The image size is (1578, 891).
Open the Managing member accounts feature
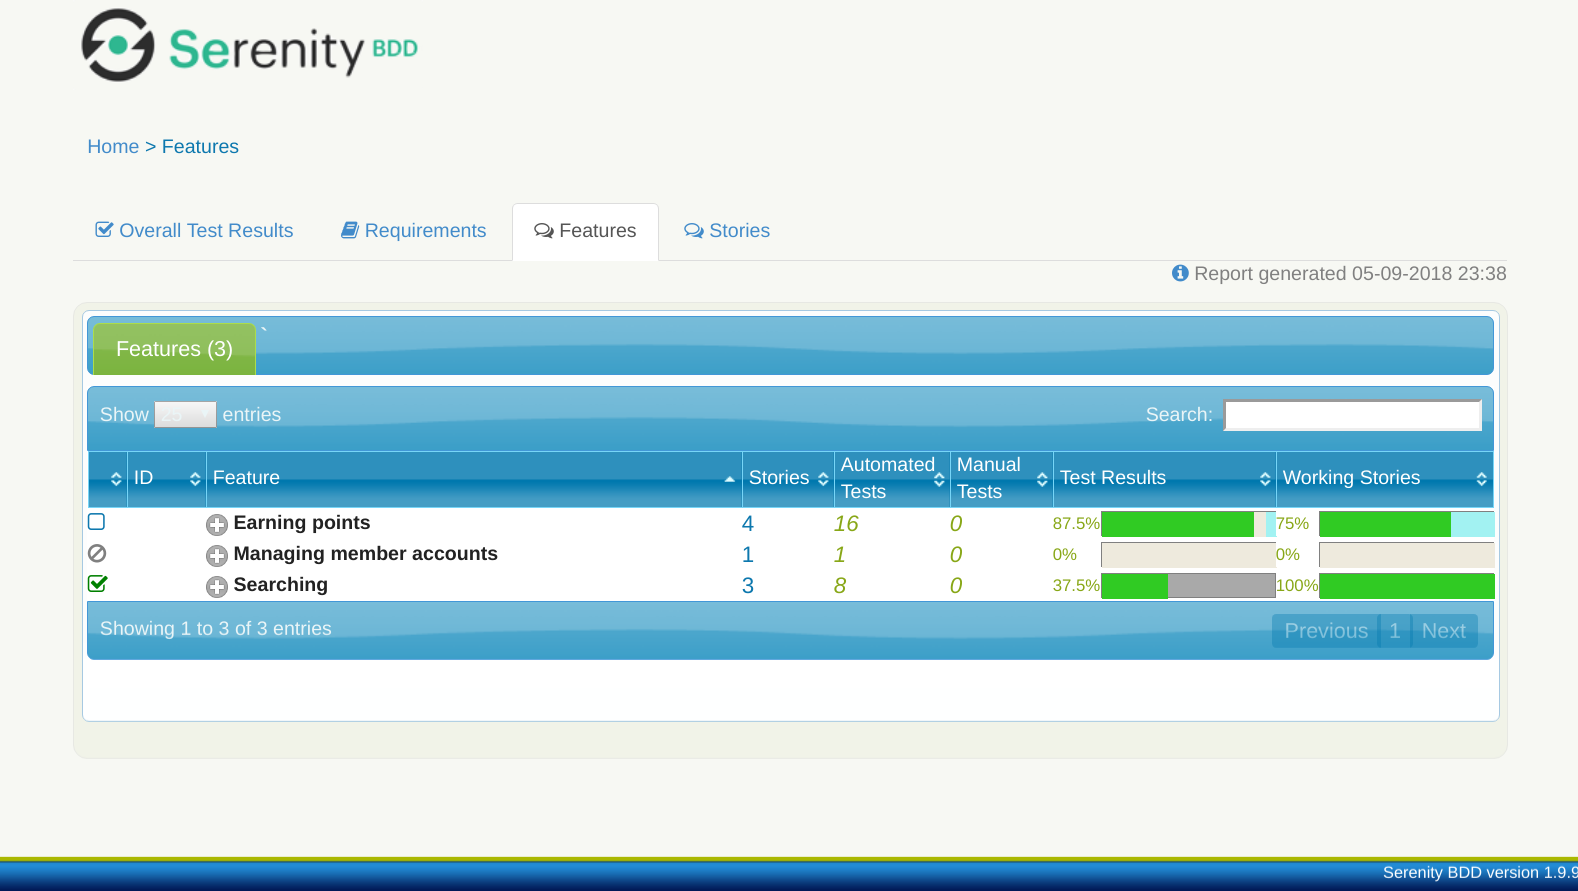365,554
